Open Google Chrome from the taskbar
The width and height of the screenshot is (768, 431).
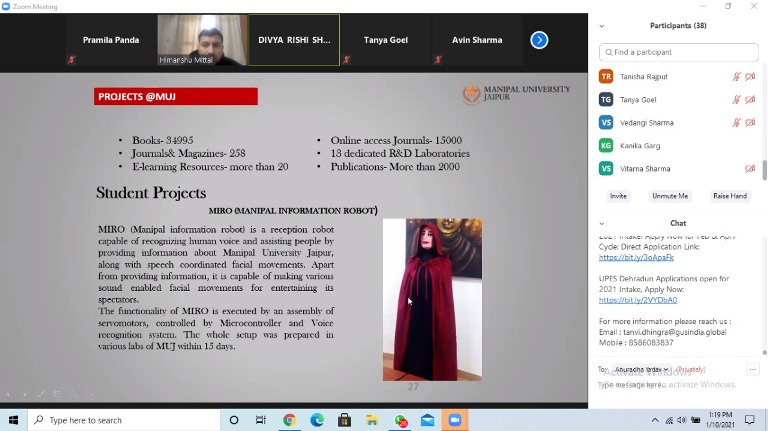289,421
